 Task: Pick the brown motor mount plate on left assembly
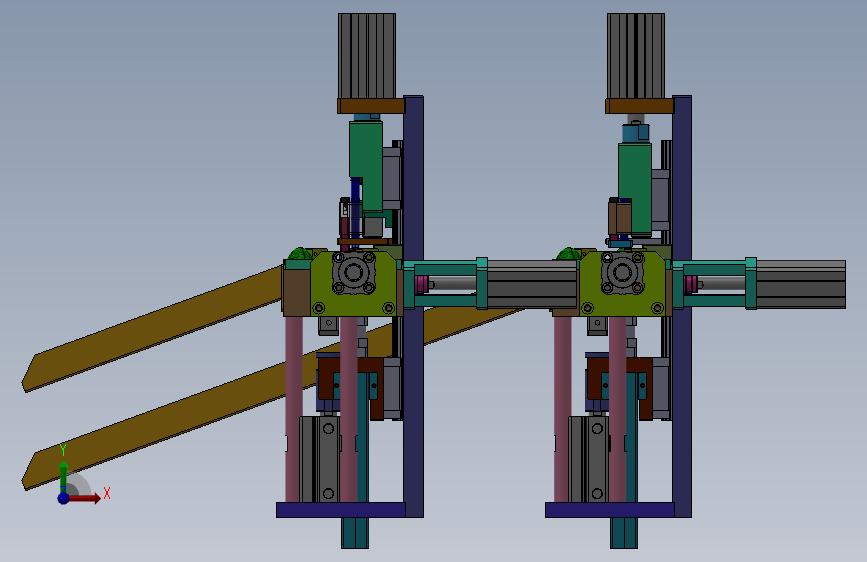371,106
